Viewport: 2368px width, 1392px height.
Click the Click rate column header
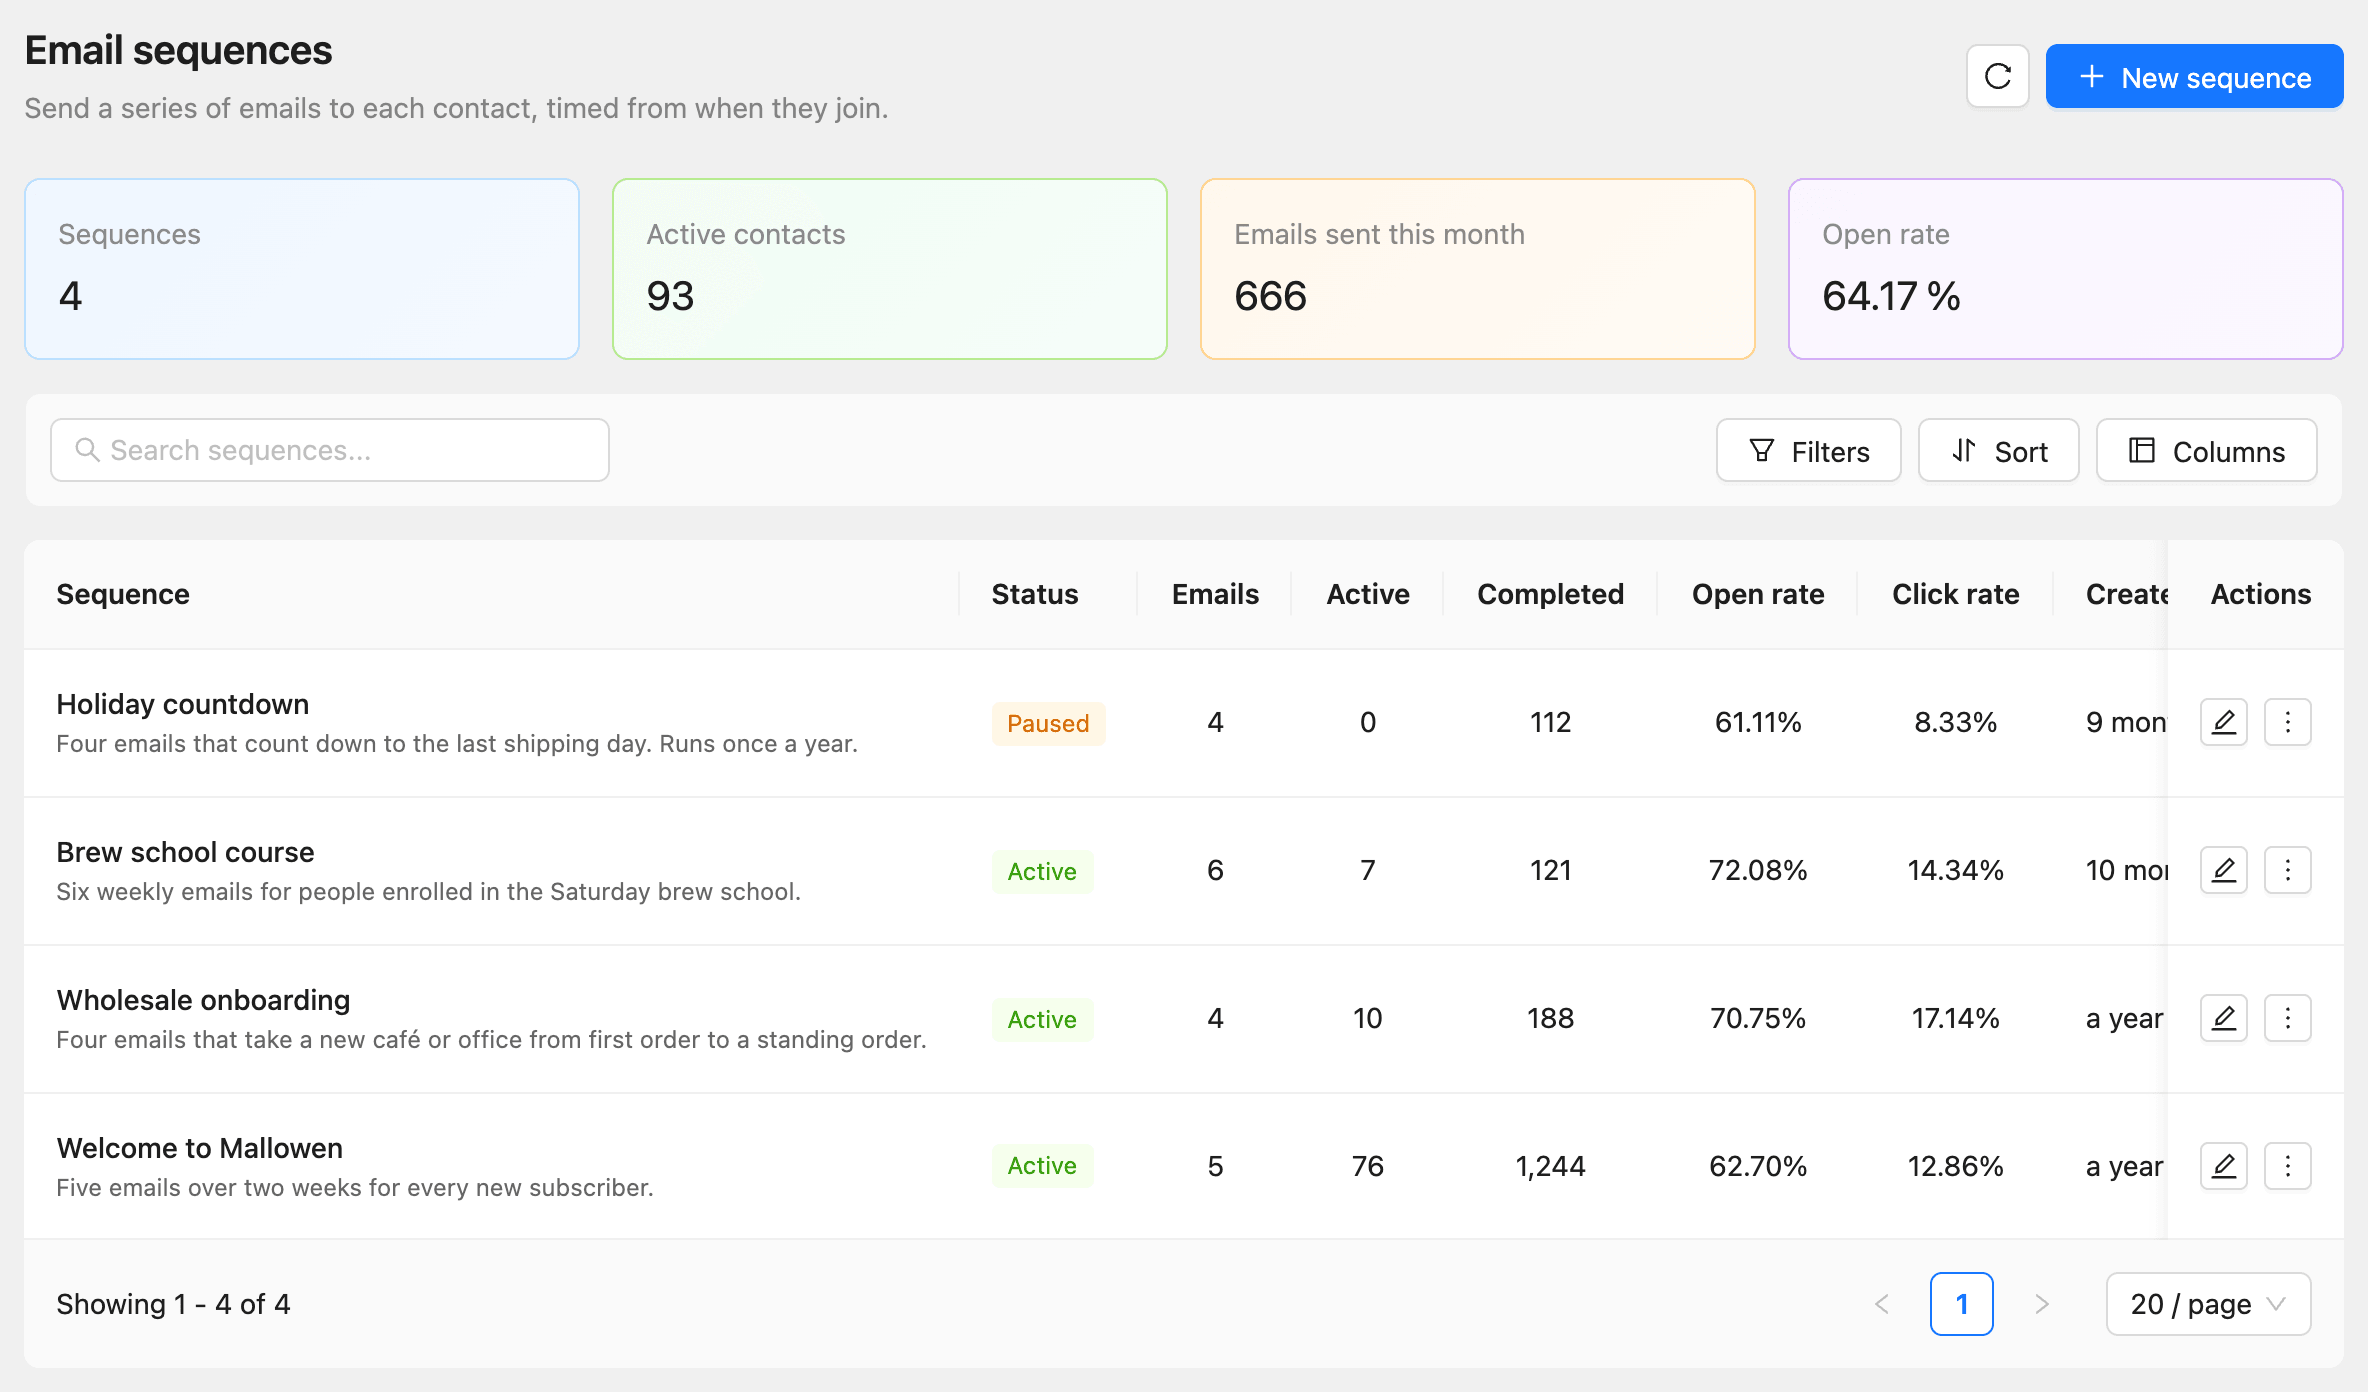point(1955,594)
